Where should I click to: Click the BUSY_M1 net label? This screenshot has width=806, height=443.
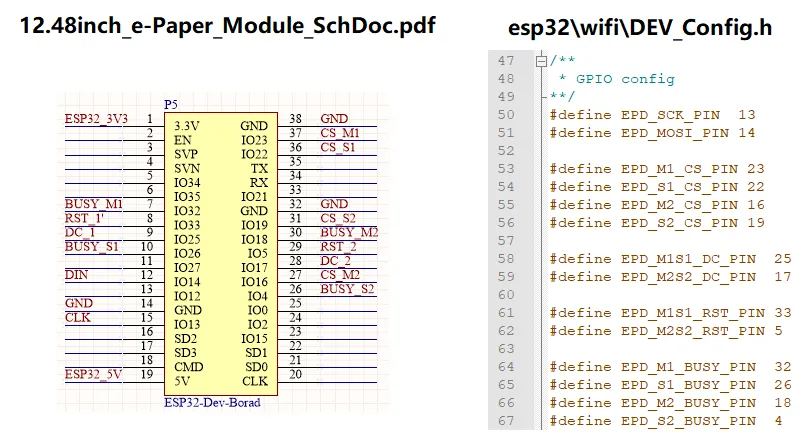(x=94, y=204)
